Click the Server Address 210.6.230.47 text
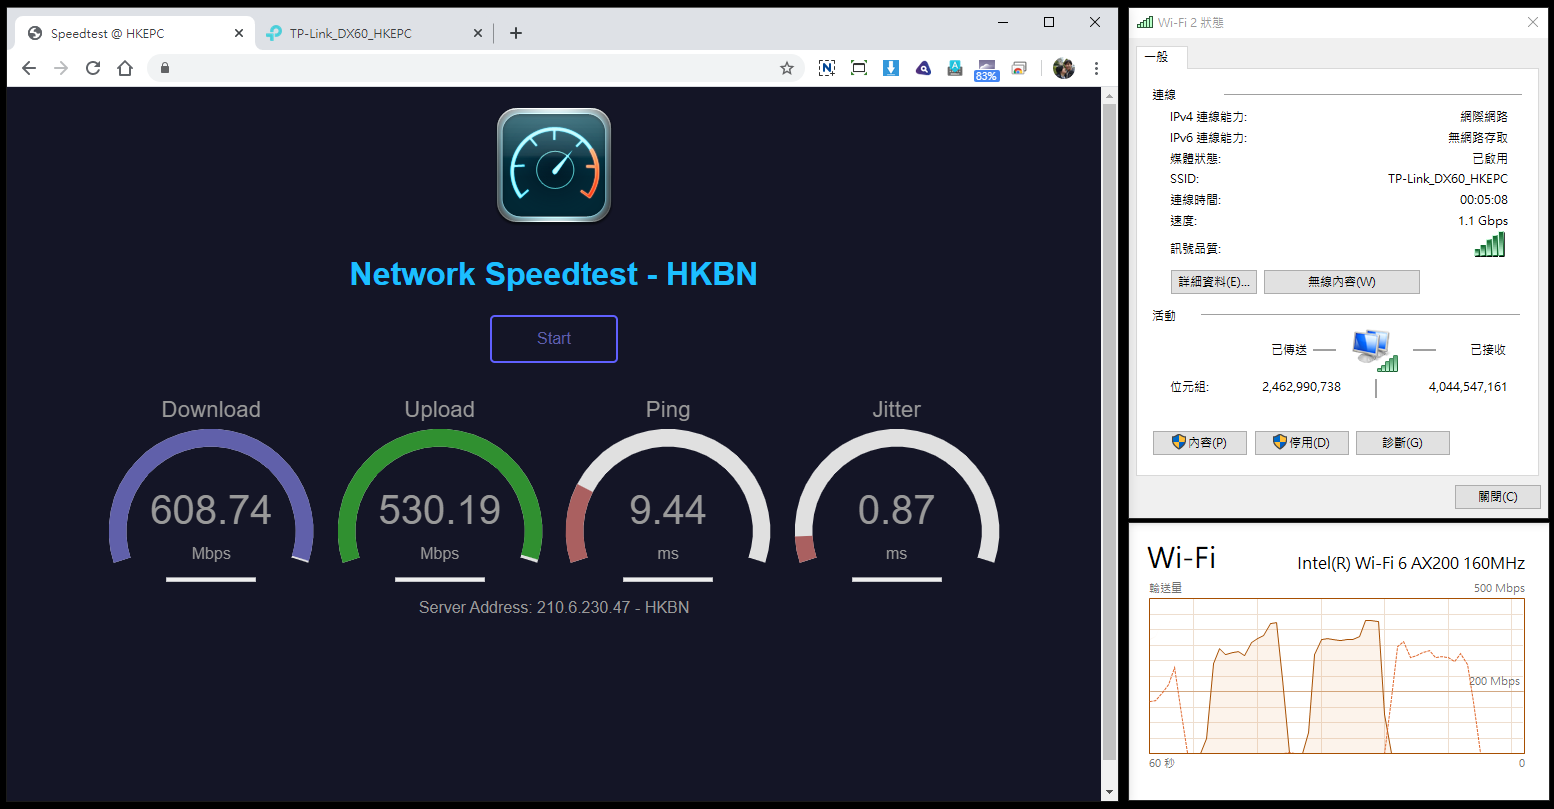This screenshot has height=809, width=1554. [554, 607]
